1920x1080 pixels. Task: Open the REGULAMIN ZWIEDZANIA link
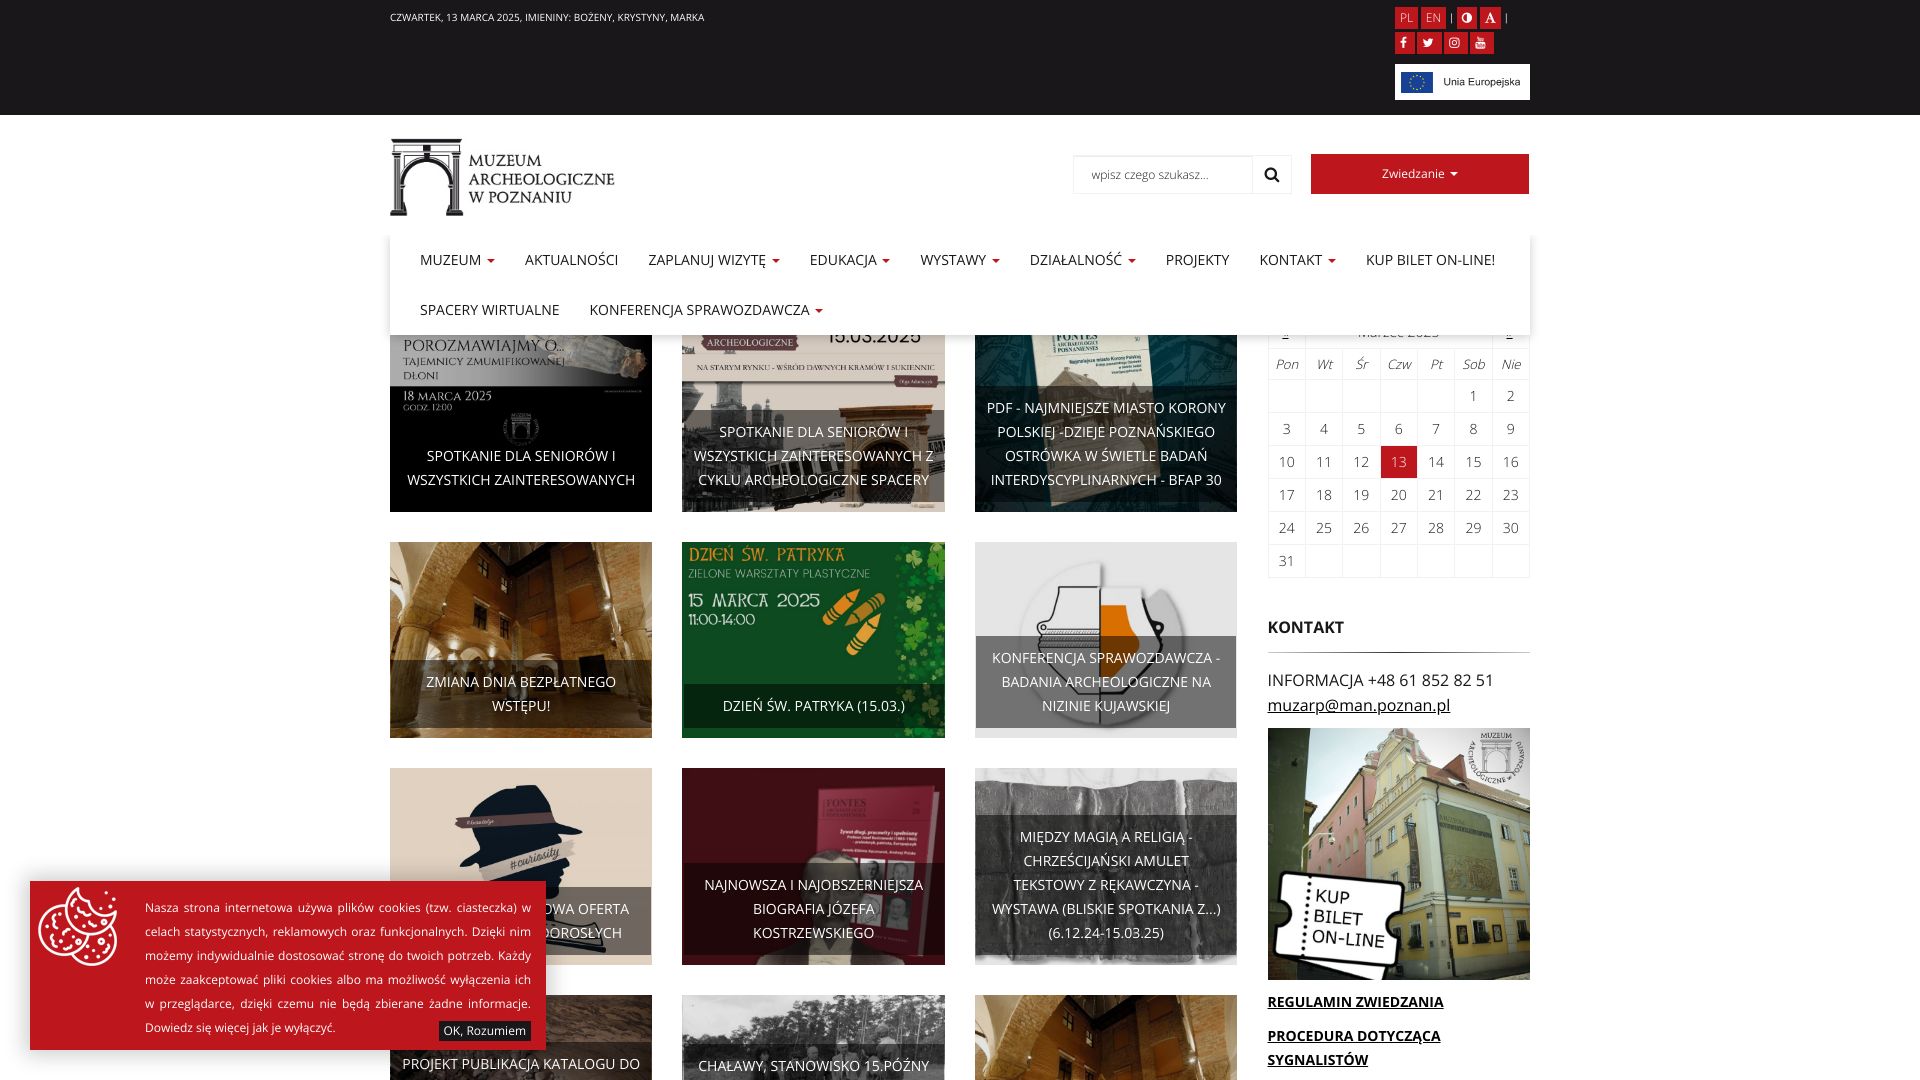pos(1355,1002)
